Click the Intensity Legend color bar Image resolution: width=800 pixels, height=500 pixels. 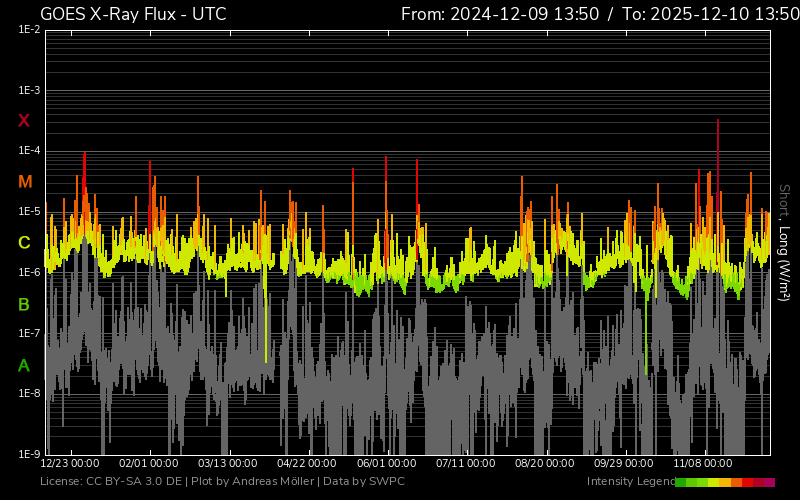click(724, 482)
